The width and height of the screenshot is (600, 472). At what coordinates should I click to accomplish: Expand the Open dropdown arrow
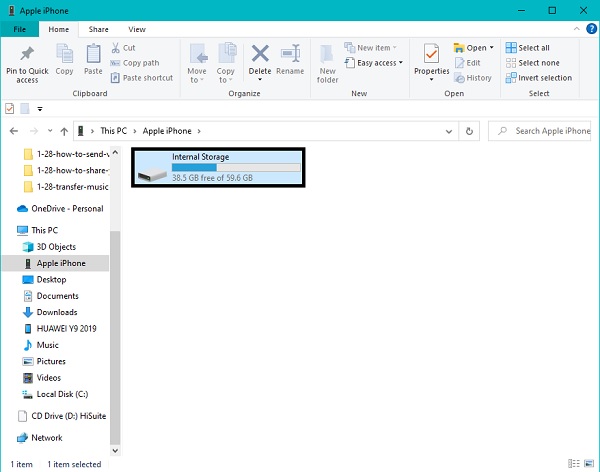point(492,48)
